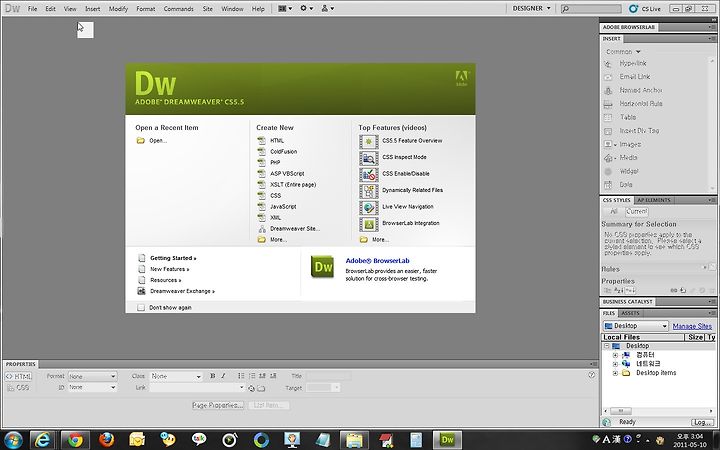Select the All view in CSS Styles
720x450 pixels.
pyautogui.click(x=614, y=212)
